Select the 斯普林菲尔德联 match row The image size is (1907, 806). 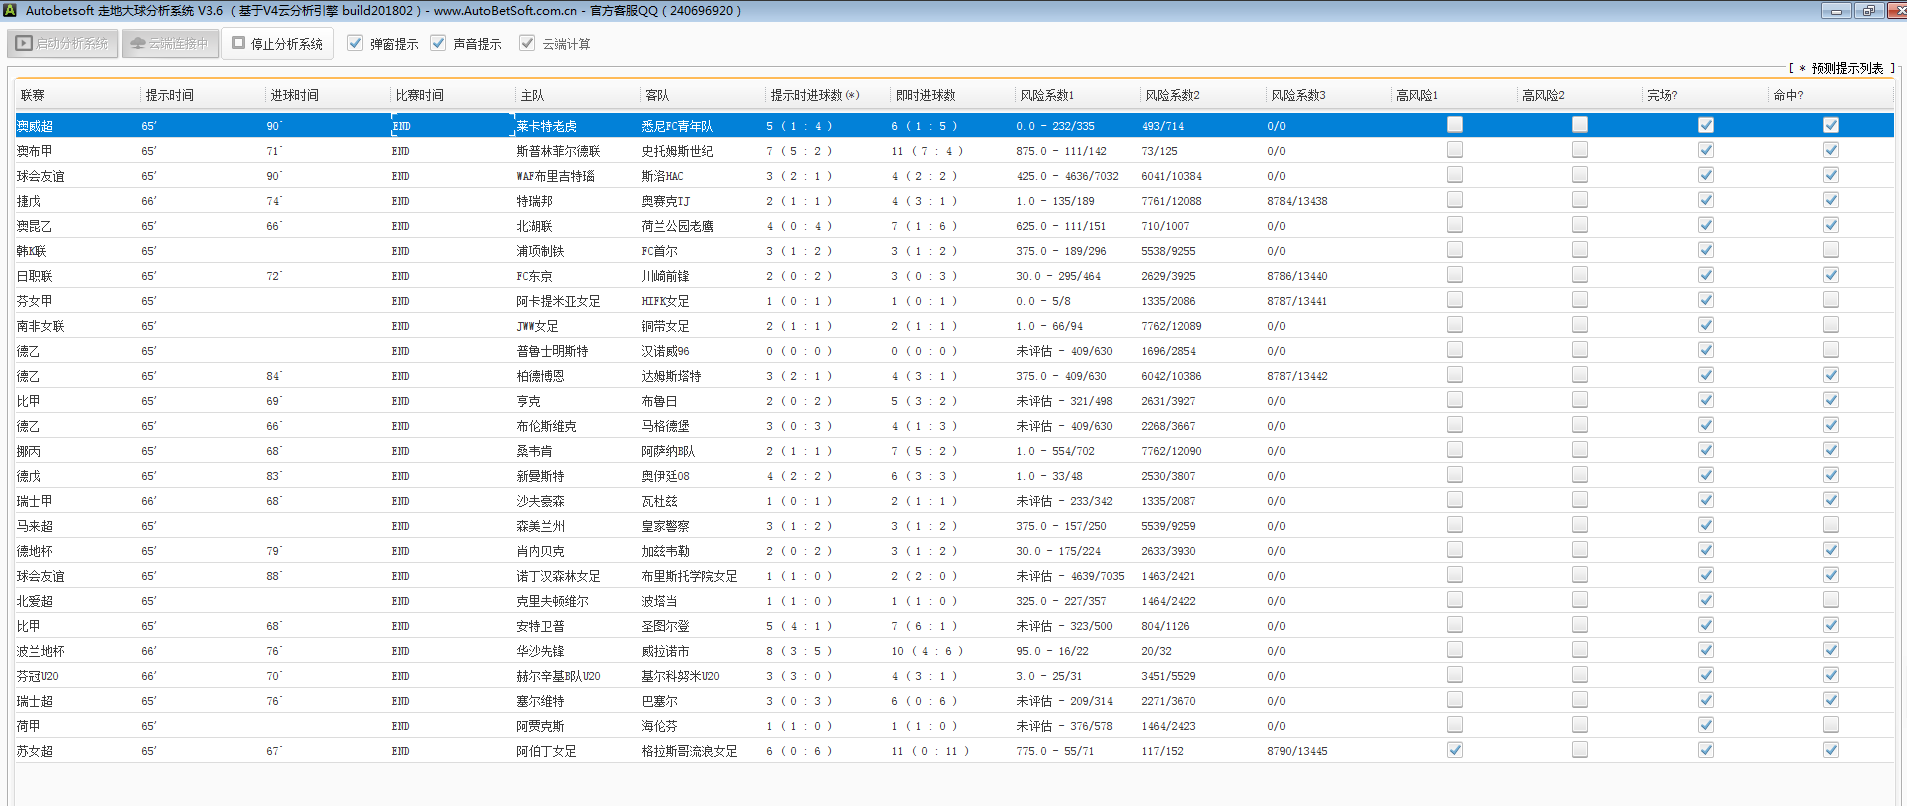coord(558,151)
